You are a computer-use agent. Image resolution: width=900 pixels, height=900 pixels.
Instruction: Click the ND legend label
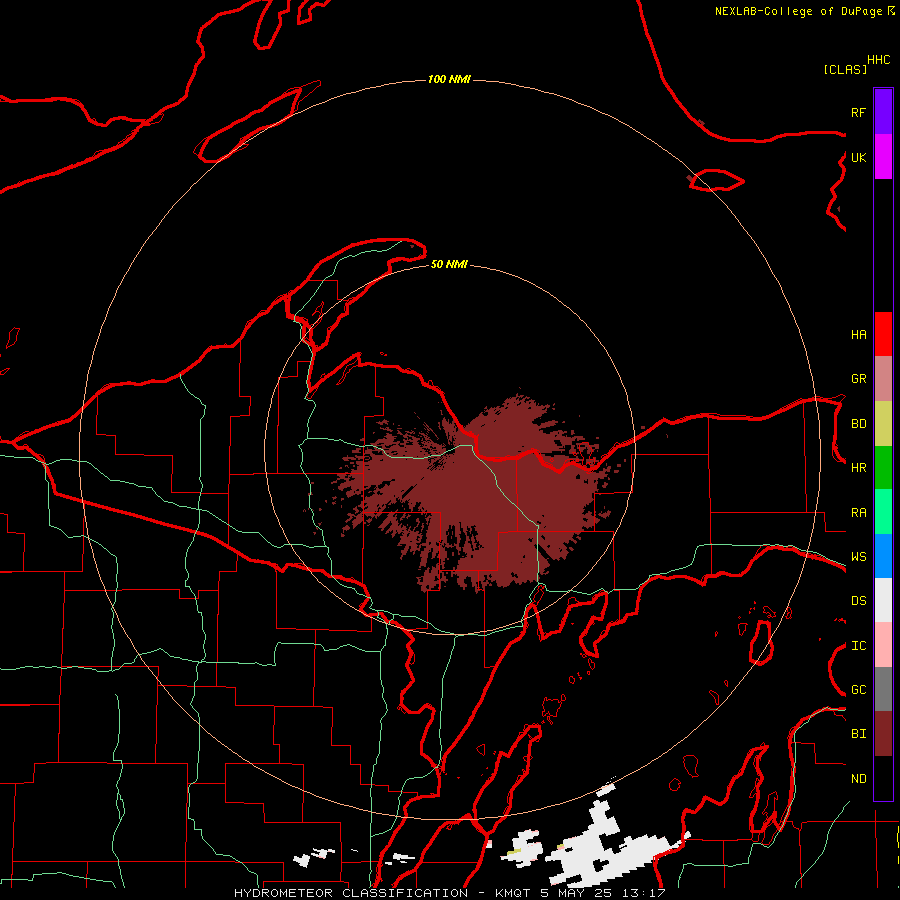[x=858, y=778]
